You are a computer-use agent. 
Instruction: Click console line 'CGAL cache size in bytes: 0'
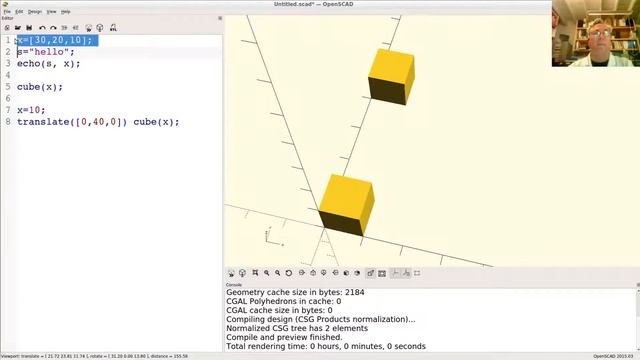point(279,310)
